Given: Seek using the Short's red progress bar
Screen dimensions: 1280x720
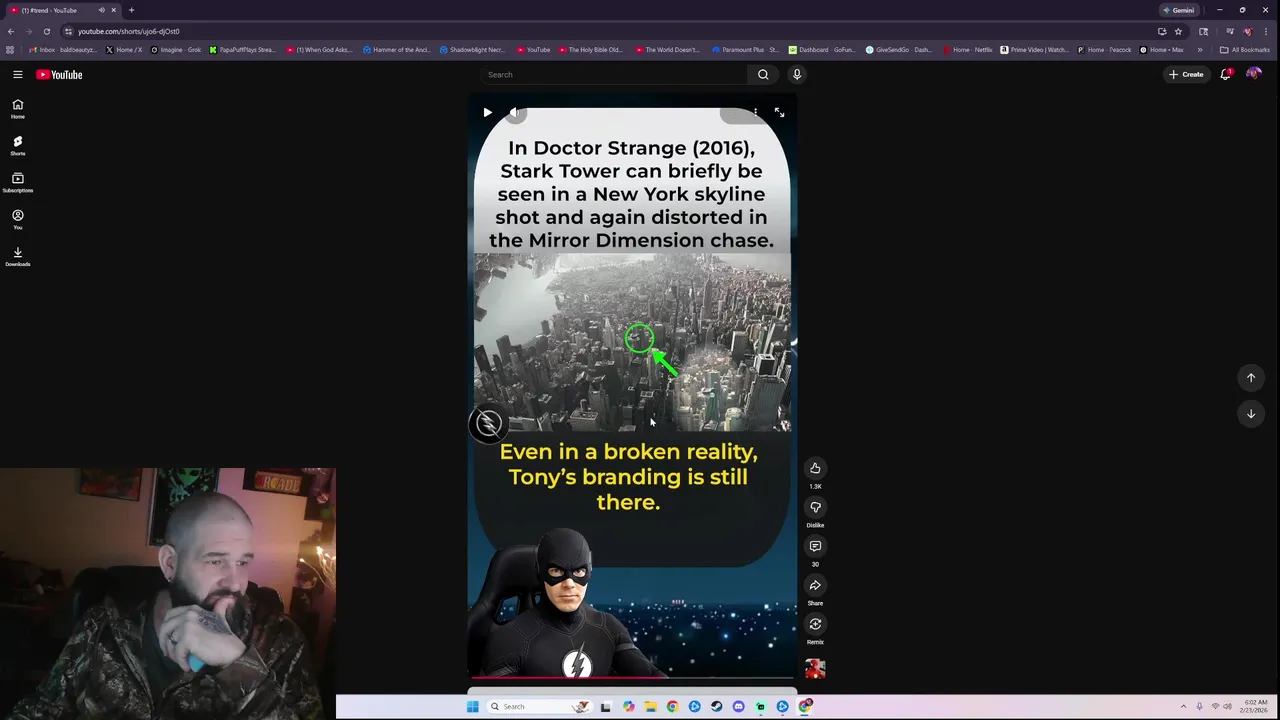Looking at the screenshot, I should [x=632, y=678].
